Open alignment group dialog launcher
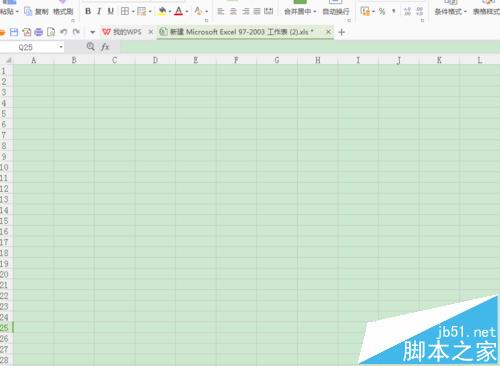The width and height of the screenshot is (500, 366). pos(349,21)
